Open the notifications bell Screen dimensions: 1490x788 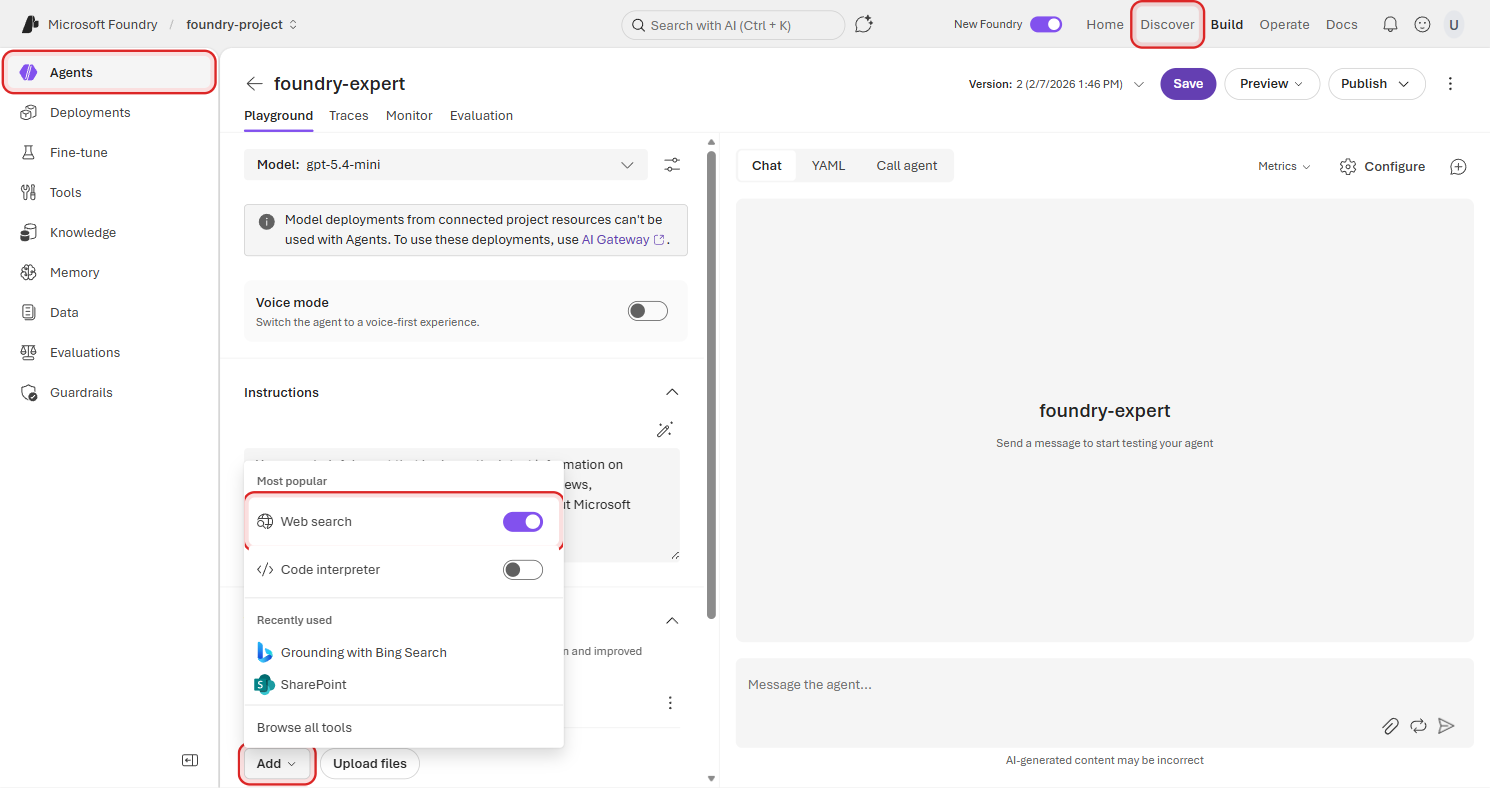coord(1390,24)
